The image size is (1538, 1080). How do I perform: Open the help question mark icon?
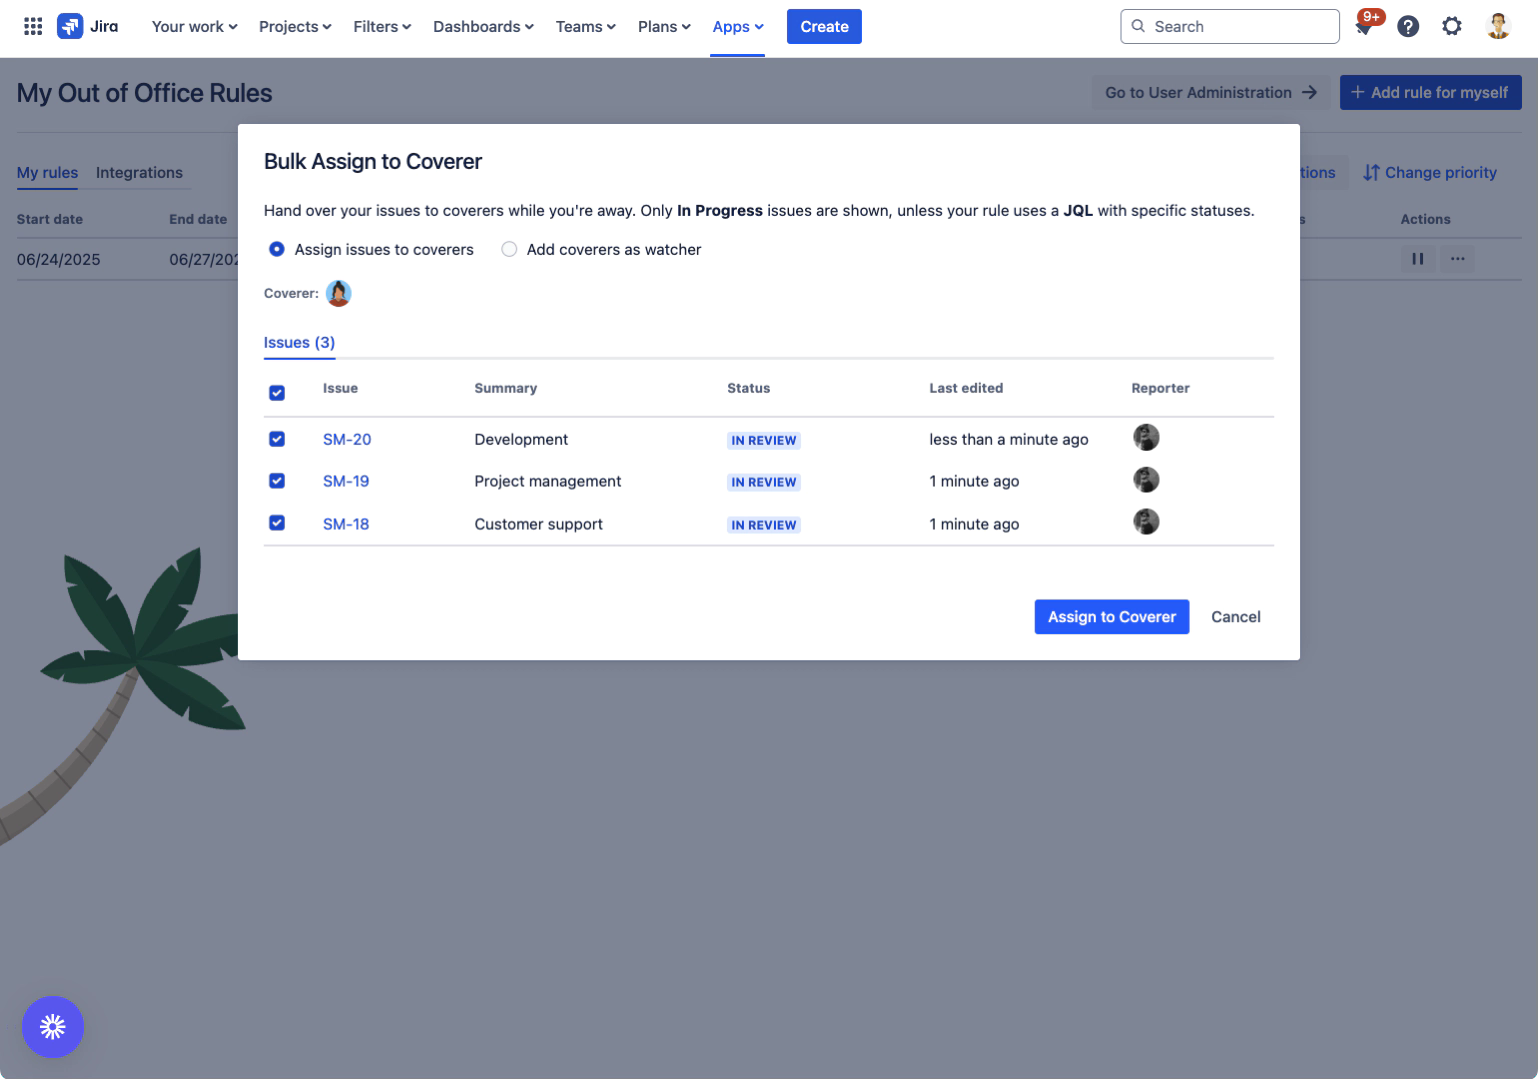tap(1408, 27)
